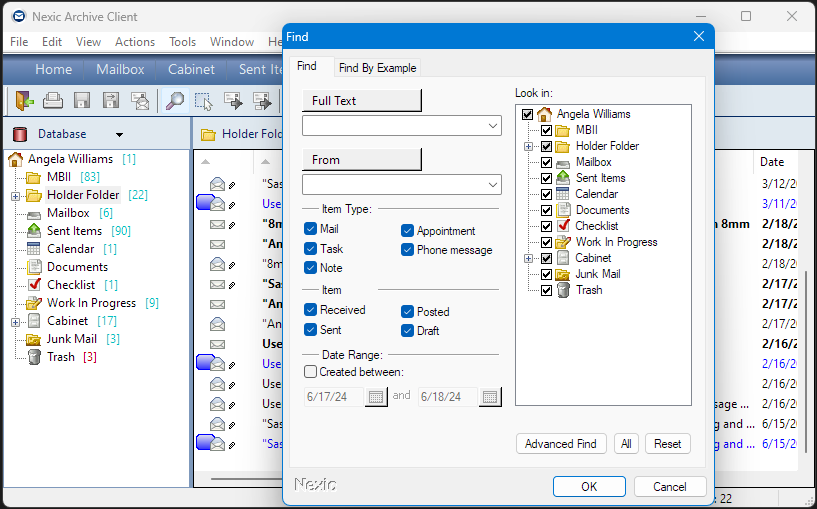The image size is (817, 509).
Task: Open the Full Text dropdown list
Action: pos(494,126)
